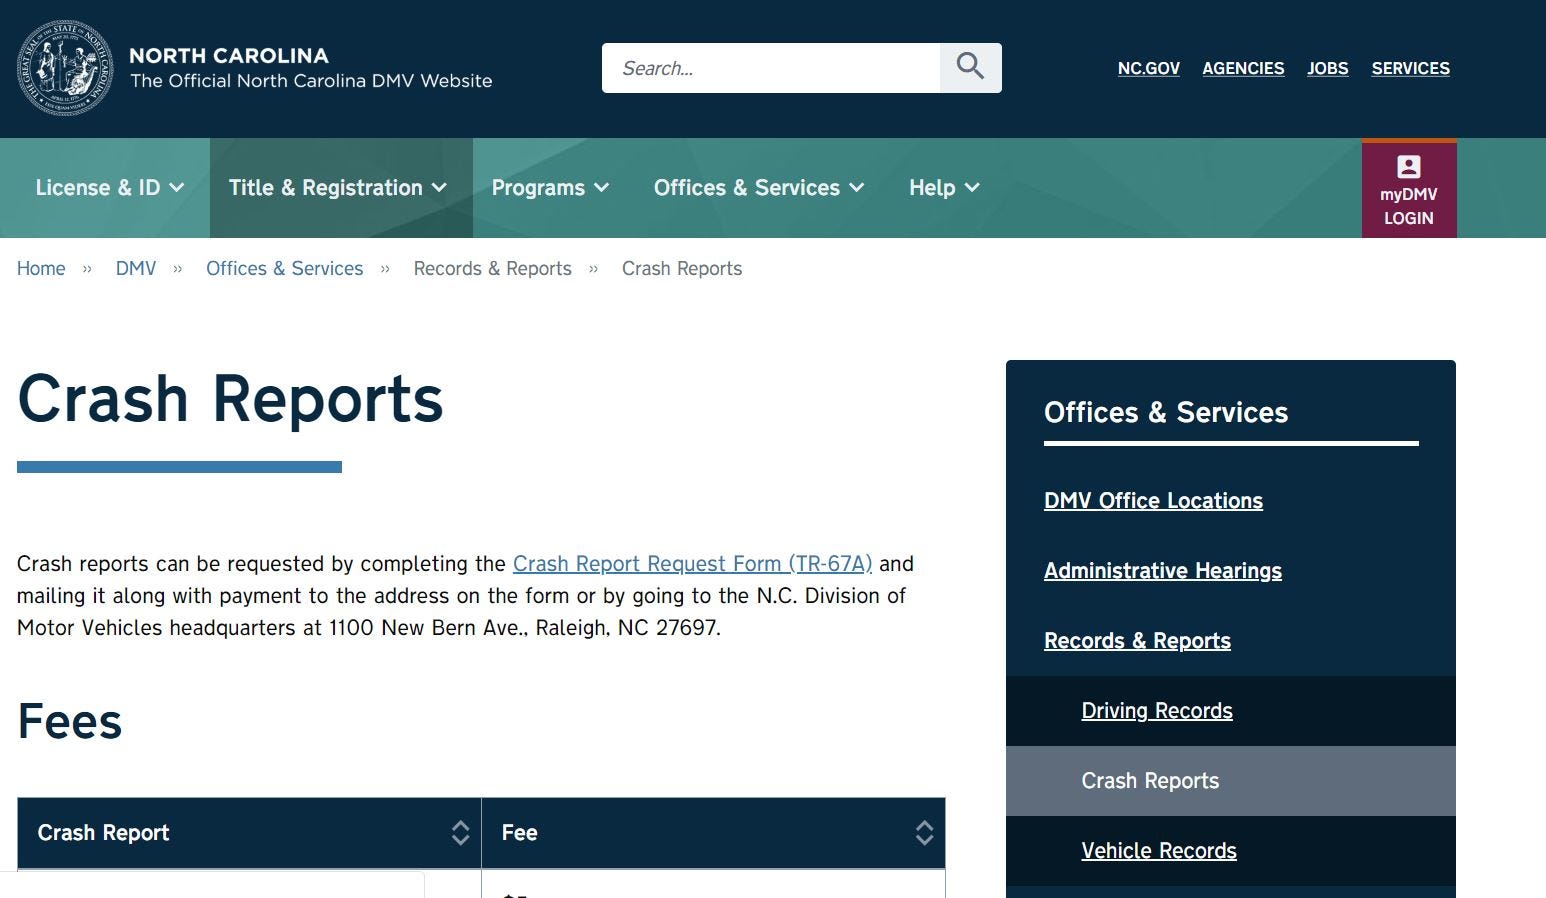Expand the License & ID menu
This screenshot has height=898, width=1546.
tap(109, 188)
